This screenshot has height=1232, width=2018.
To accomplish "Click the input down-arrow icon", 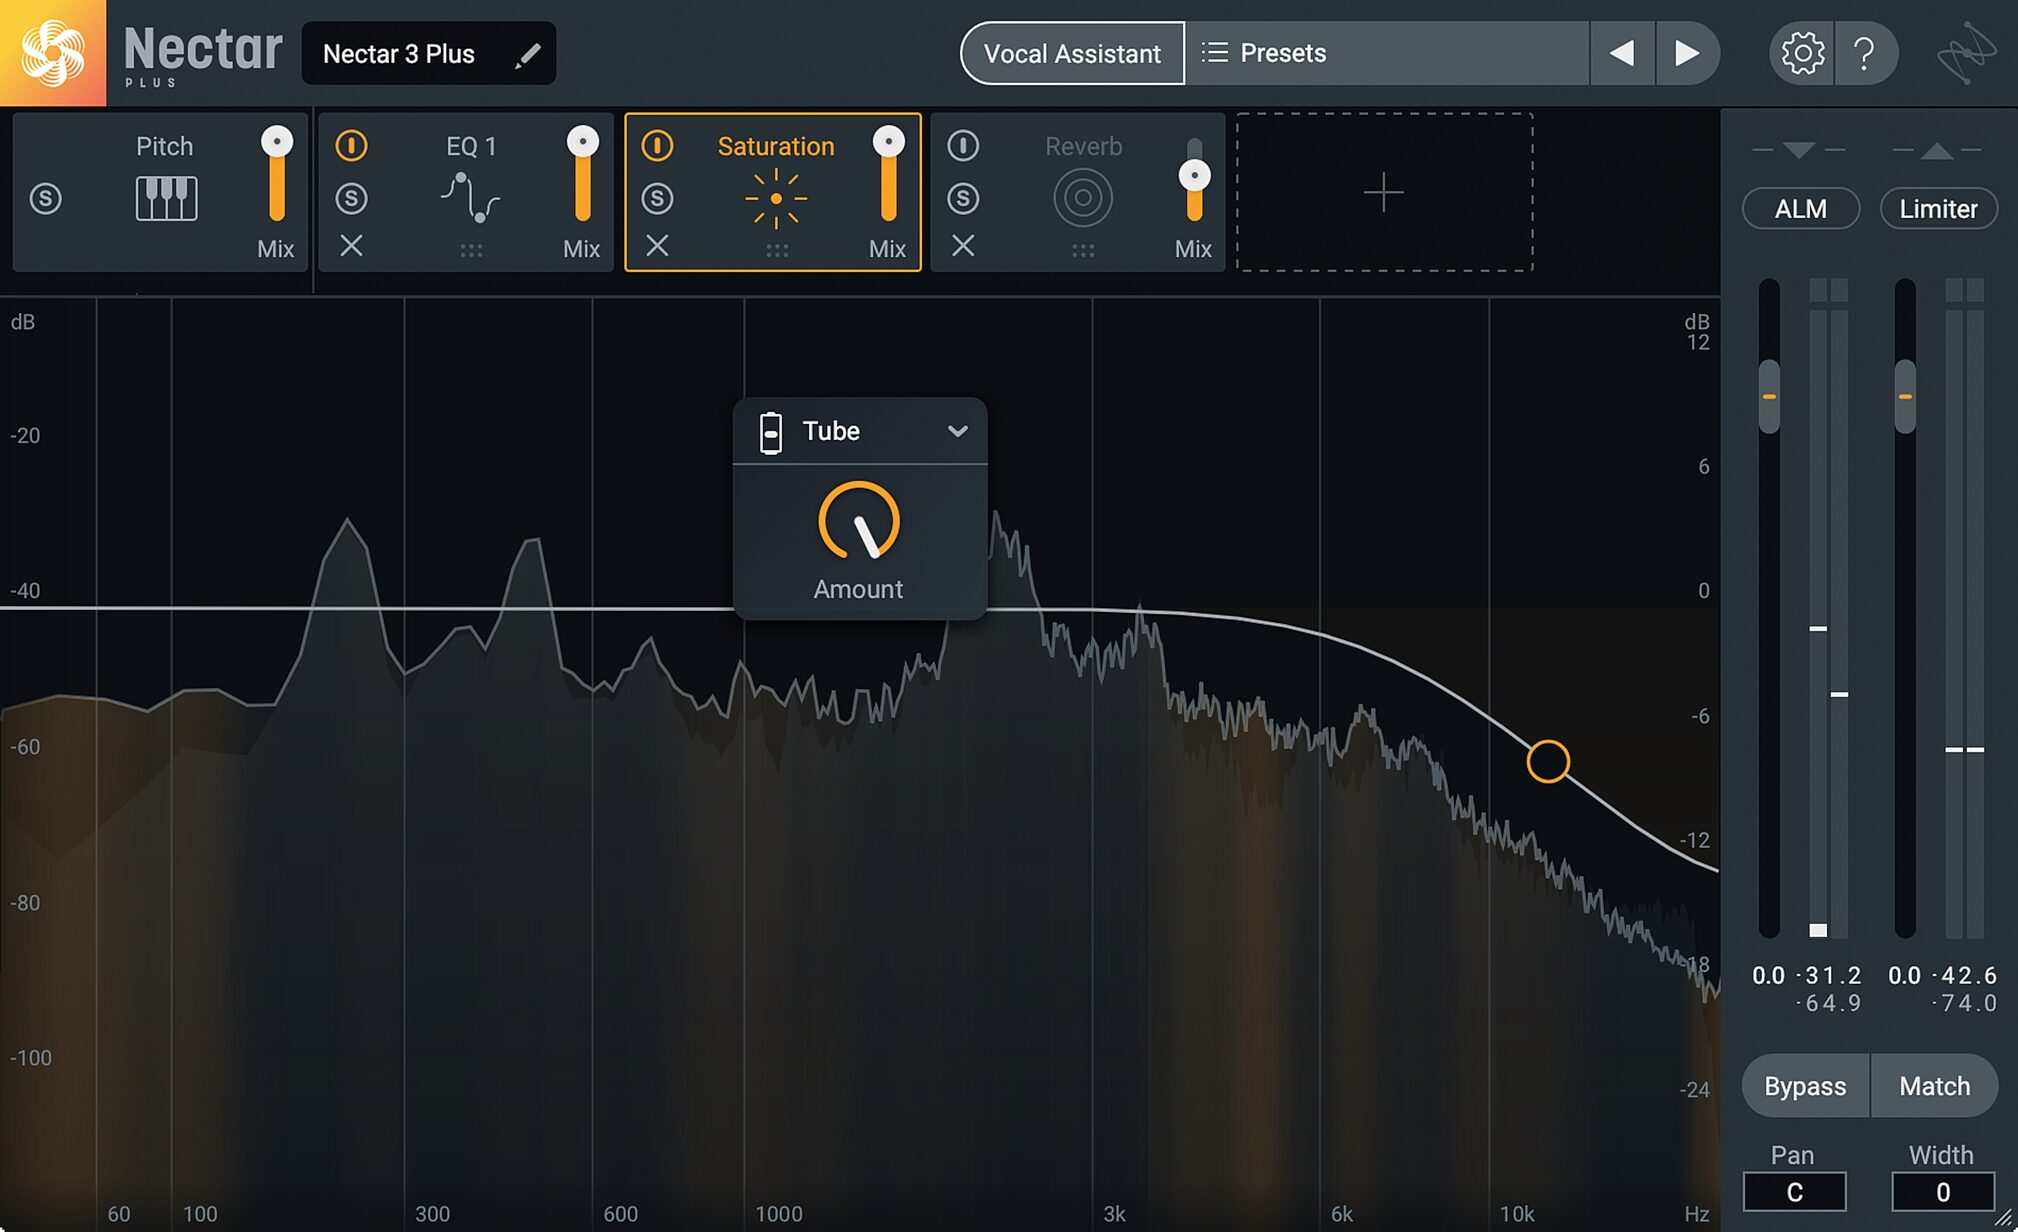I will [1798, 150].
